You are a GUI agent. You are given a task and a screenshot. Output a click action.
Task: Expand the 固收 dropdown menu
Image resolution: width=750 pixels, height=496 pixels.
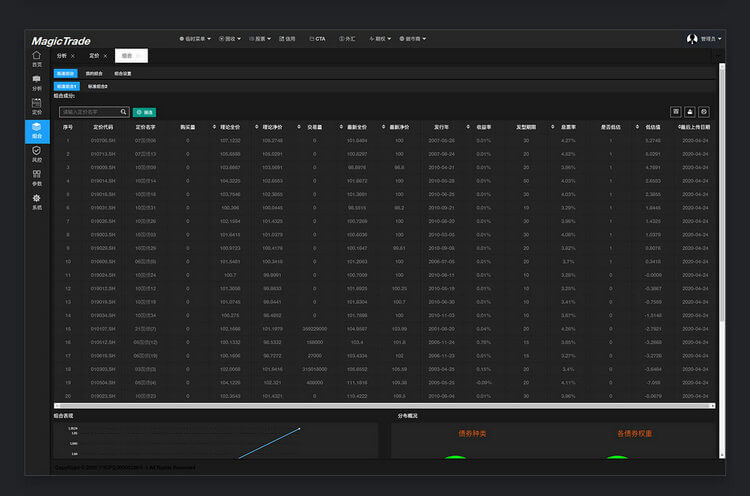(230, 39)
